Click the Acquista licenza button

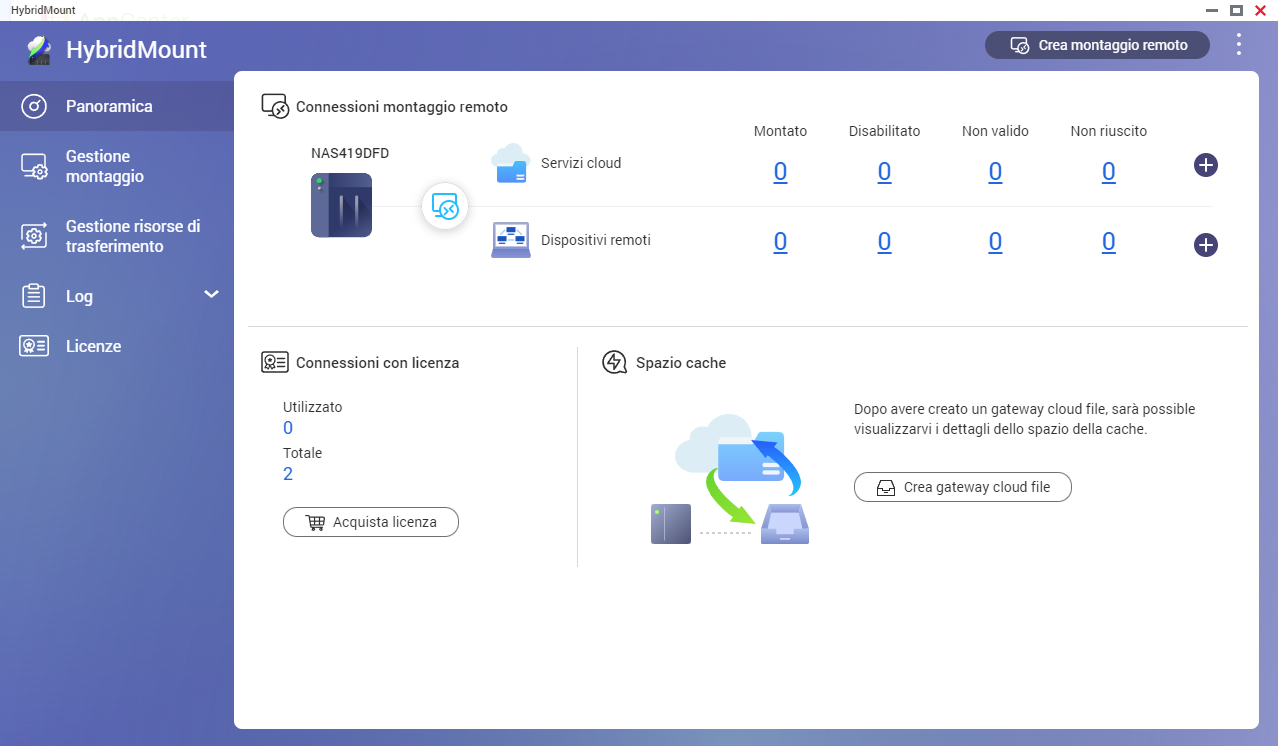coord(371,522)
